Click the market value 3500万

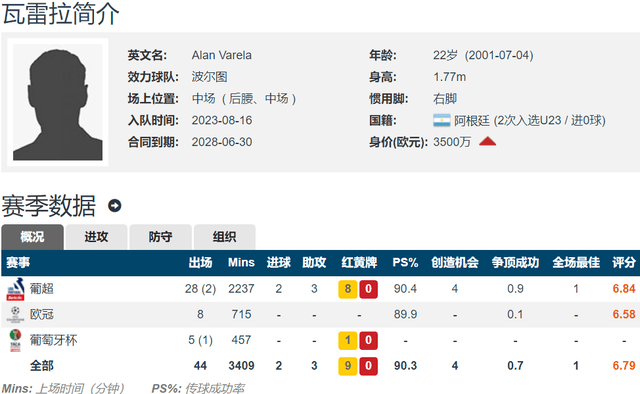coord(452,142)
